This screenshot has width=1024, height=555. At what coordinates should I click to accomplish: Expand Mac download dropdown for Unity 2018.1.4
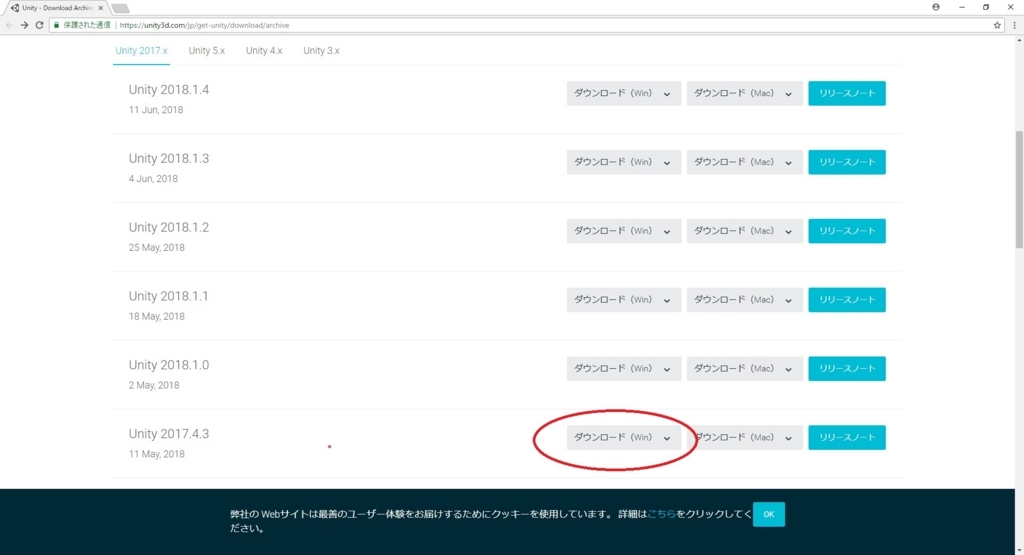point(744,93)
